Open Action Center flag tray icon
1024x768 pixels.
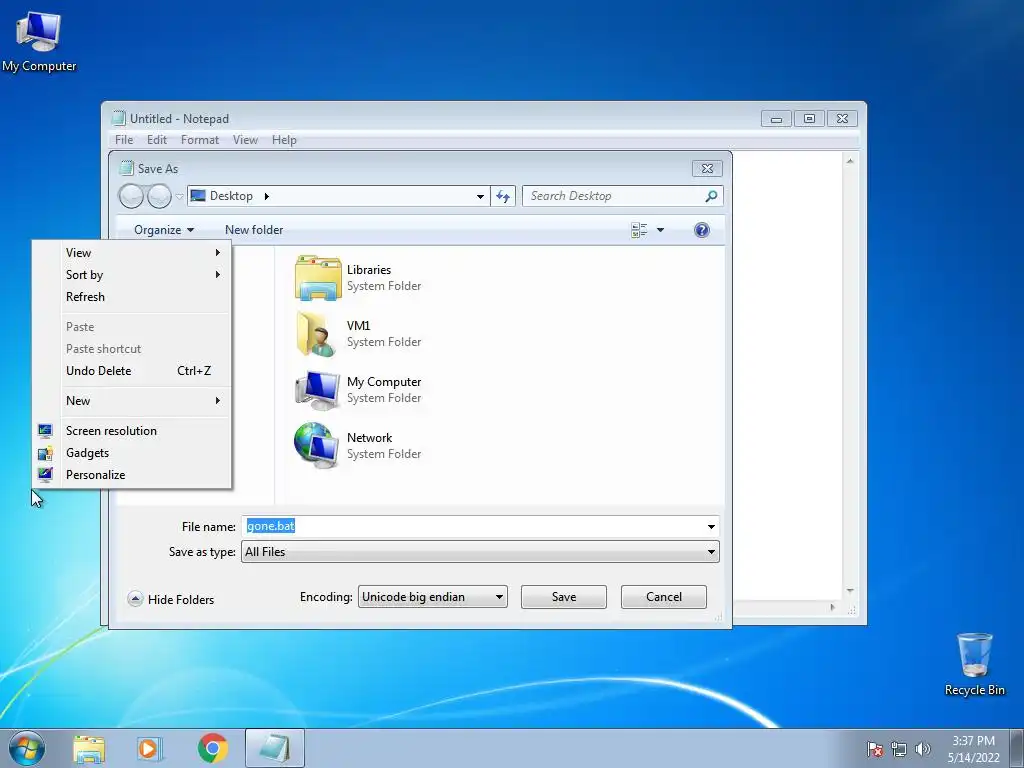(874, 749)
